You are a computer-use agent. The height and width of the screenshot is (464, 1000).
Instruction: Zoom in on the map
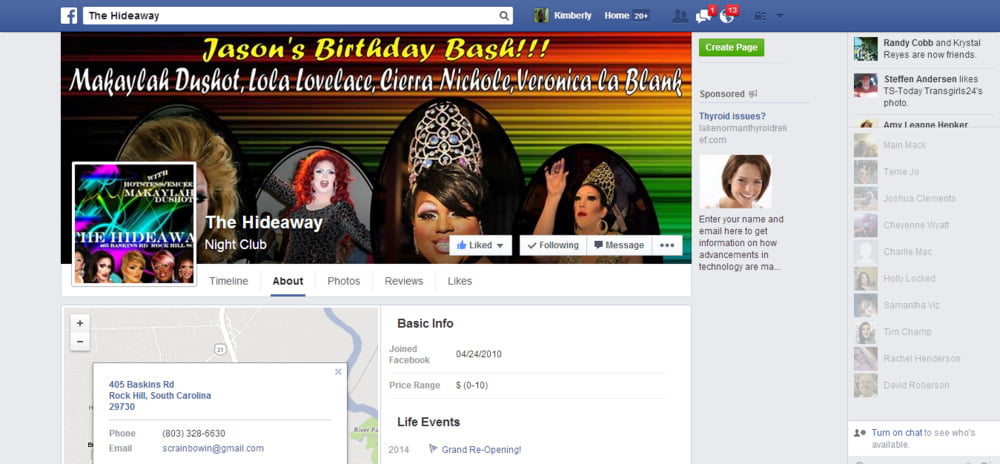pyautogui.click(x=80, y=323)
